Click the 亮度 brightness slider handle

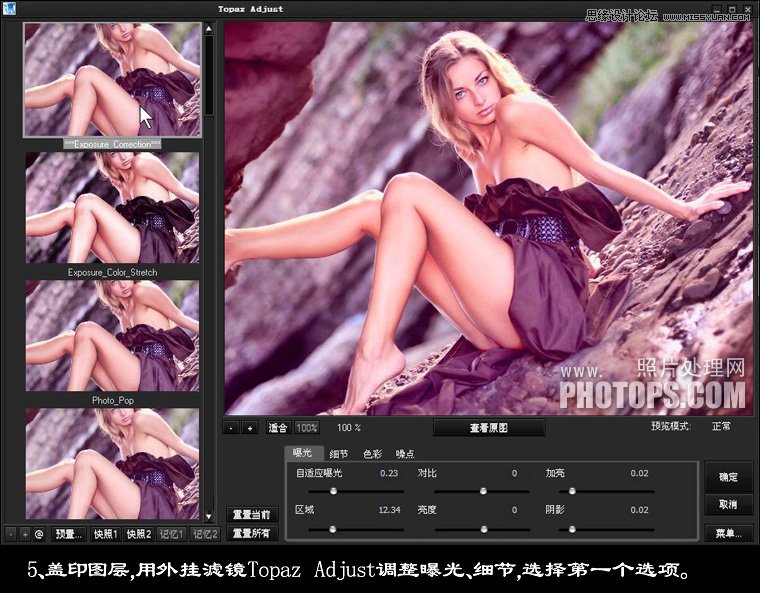click(x=484, y=529)
